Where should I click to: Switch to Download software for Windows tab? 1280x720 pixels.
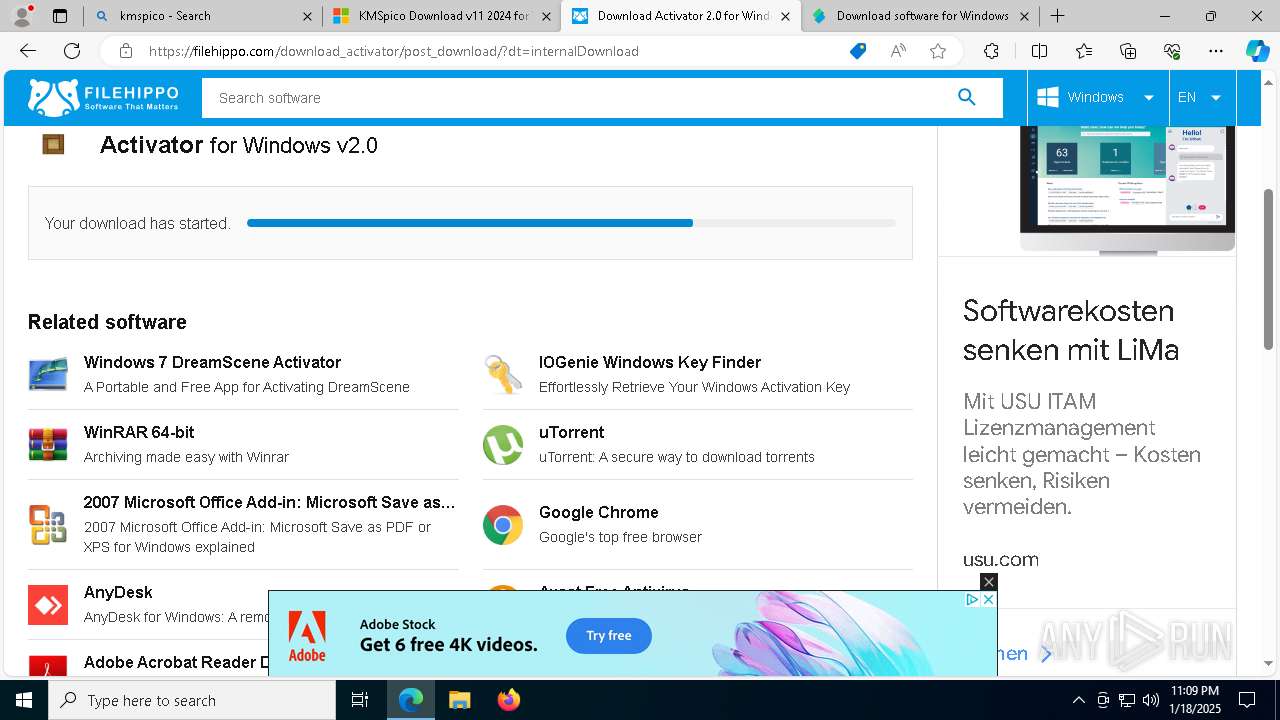click(x=920, y=16)
